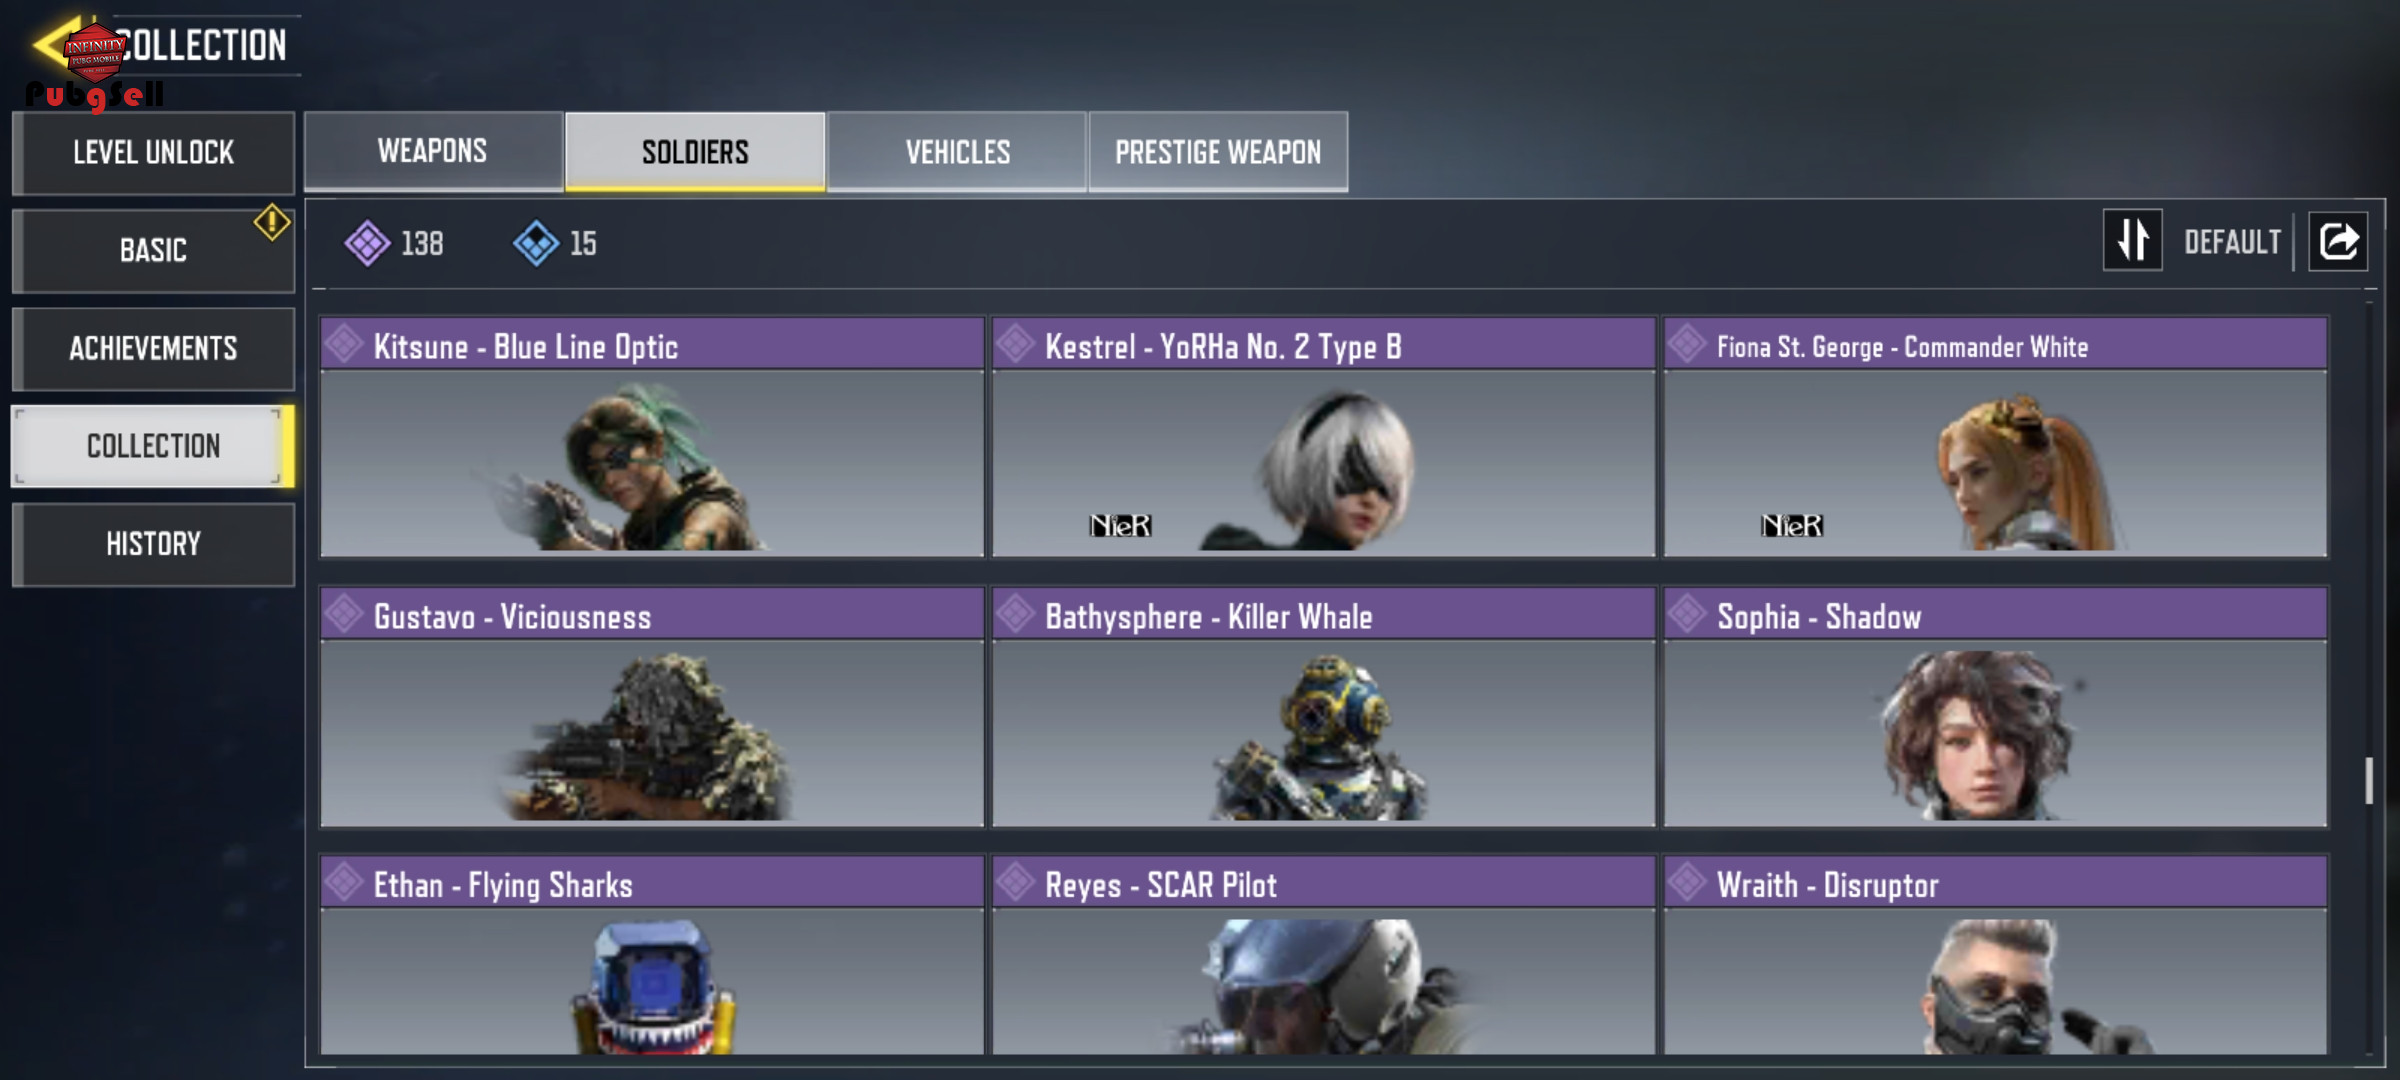Select Sophia - Shadow soldier card

(x=1996, y=707)
